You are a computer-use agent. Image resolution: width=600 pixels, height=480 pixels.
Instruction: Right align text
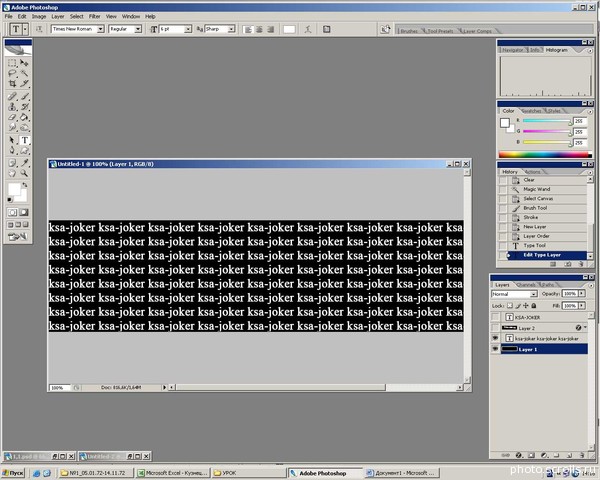(271, 29)
